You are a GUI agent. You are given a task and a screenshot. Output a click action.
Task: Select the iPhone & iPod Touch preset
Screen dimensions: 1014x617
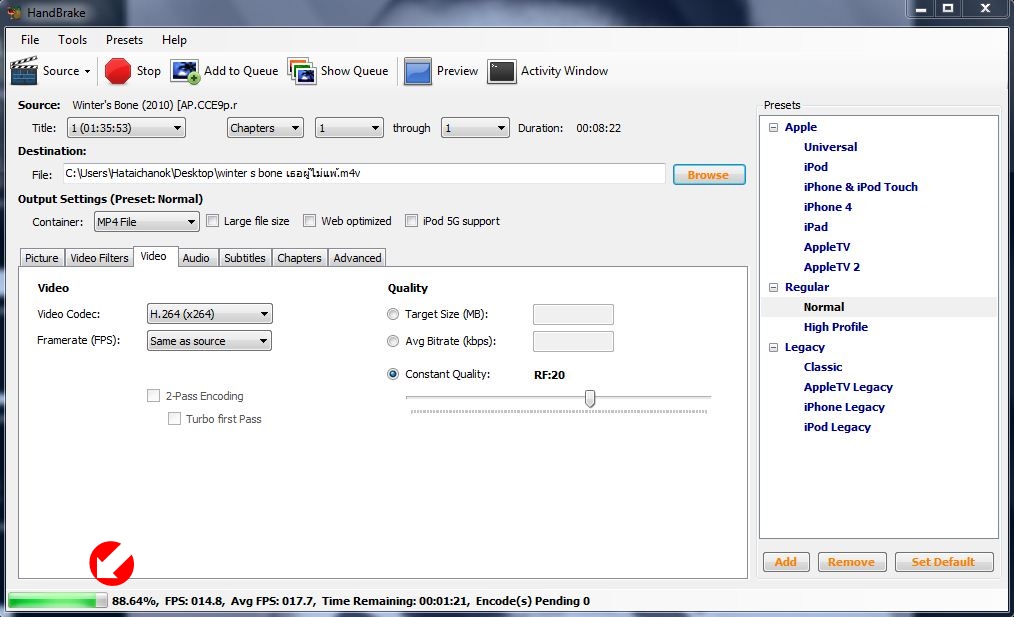pos(861,187)
